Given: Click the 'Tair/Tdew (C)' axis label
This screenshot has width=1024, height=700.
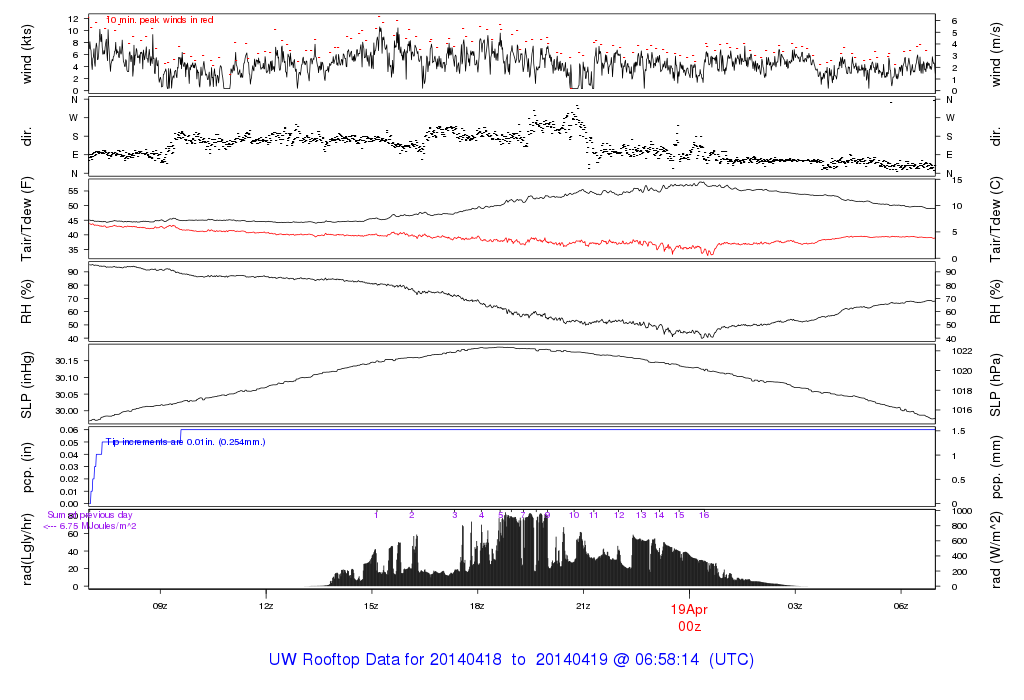Looking at the screenshot, I should 995,219.
